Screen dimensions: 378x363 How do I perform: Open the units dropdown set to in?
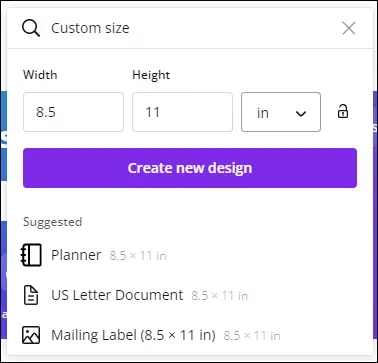[281, 112]
